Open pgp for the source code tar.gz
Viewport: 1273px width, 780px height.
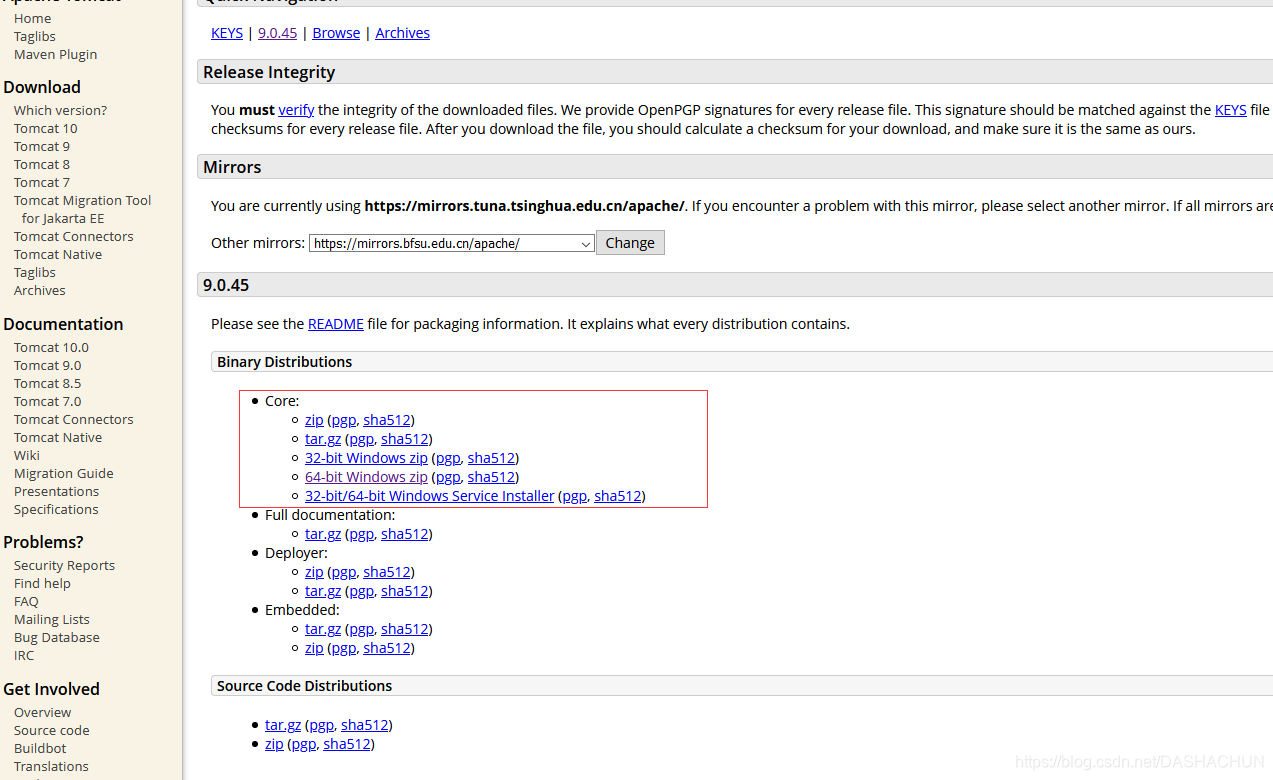321,725
